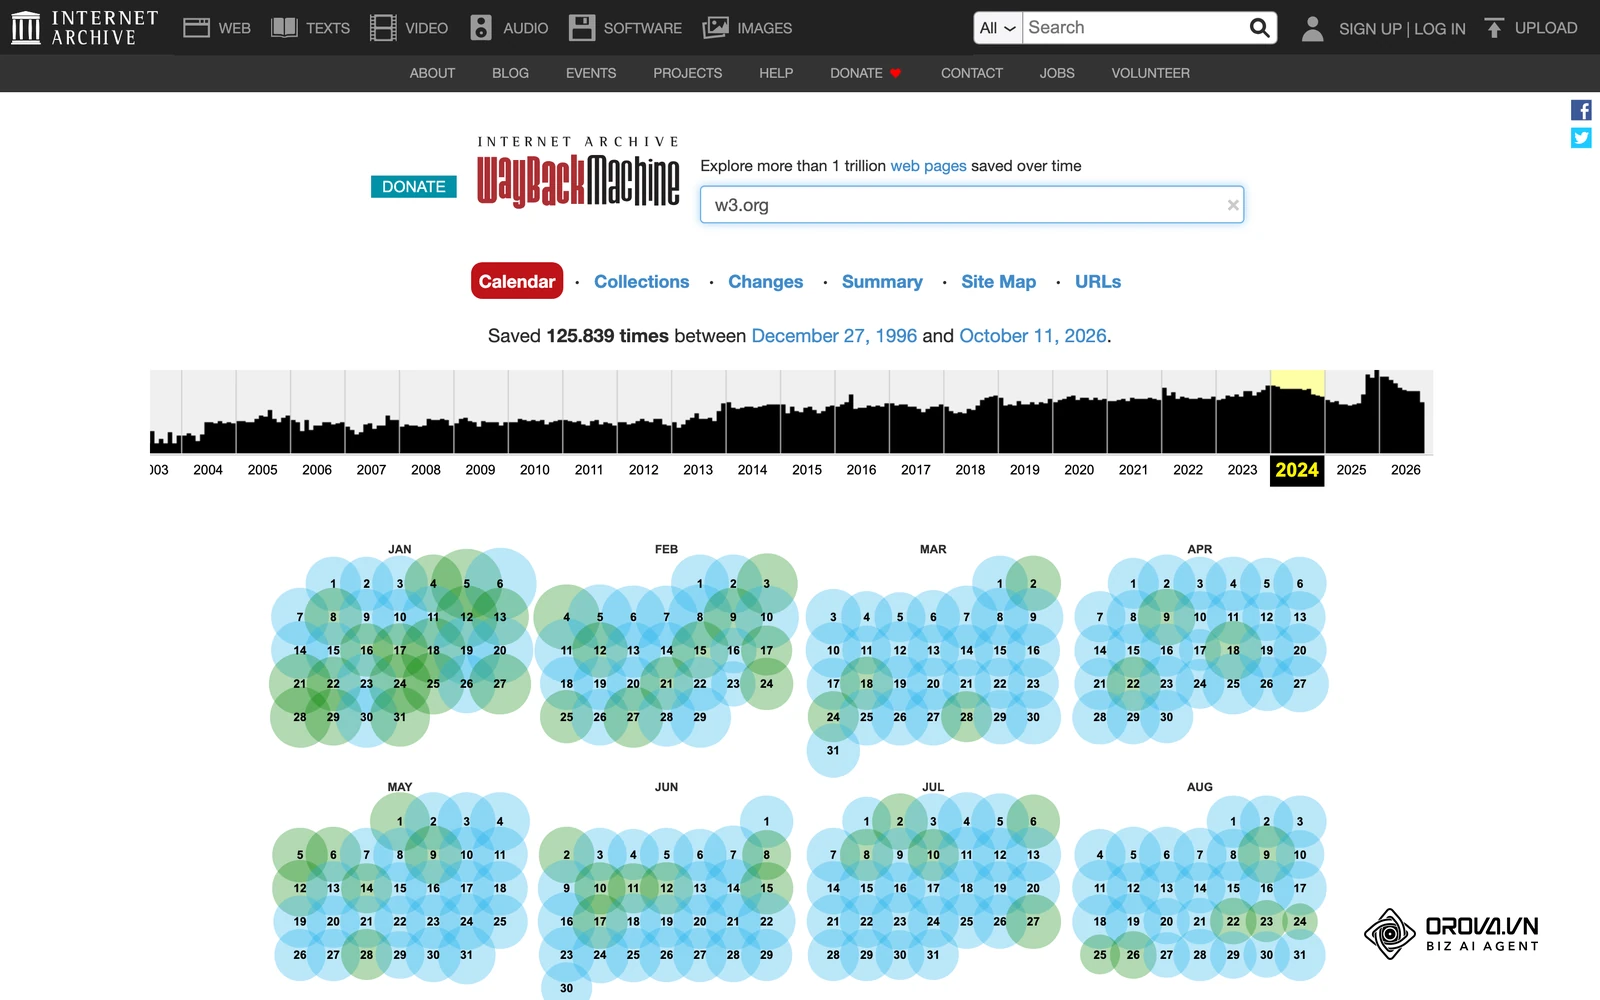Open the December 27, 1996 capture link
This screenshot has height=1000, width=1600.
(834, 336)
